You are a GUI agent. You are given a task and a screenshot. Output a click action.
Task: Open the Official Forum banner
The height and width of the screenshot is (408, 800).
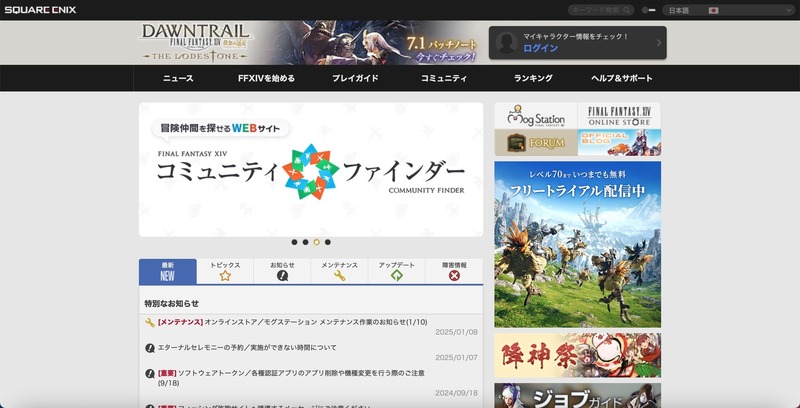(536, 143)
